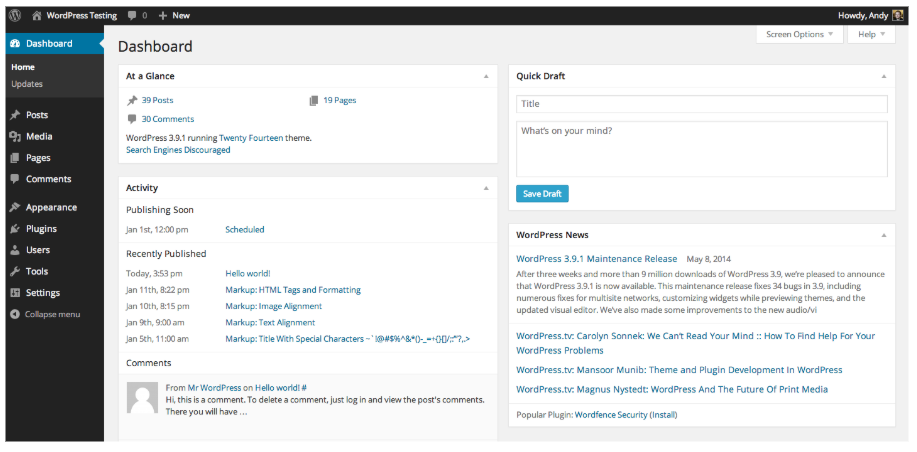The height and width of the screenshot is (452, 917).
Task: Click the Collapse menu arrow icon
Action: 15,315
